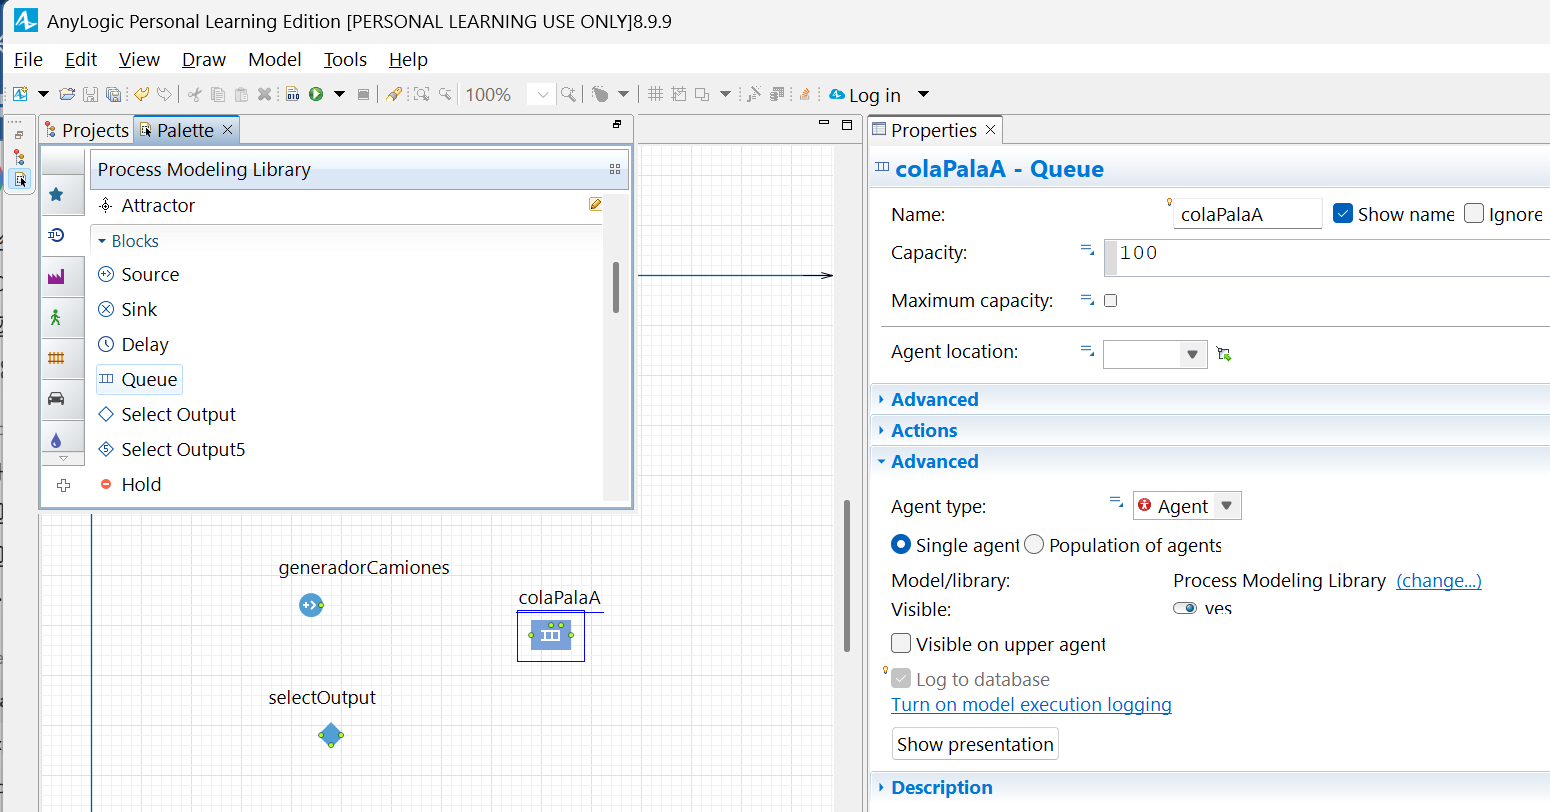The image size is (1550, 812).
Task: Enable the Maximum capacity checkbox
Action: 1110,300
